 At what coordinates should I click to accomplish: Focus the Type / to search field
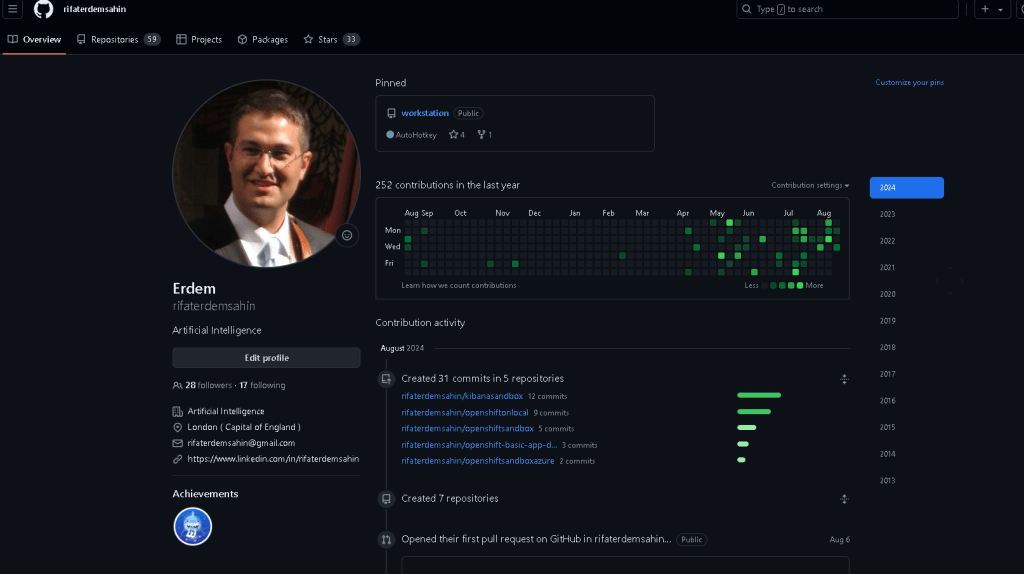847,9
